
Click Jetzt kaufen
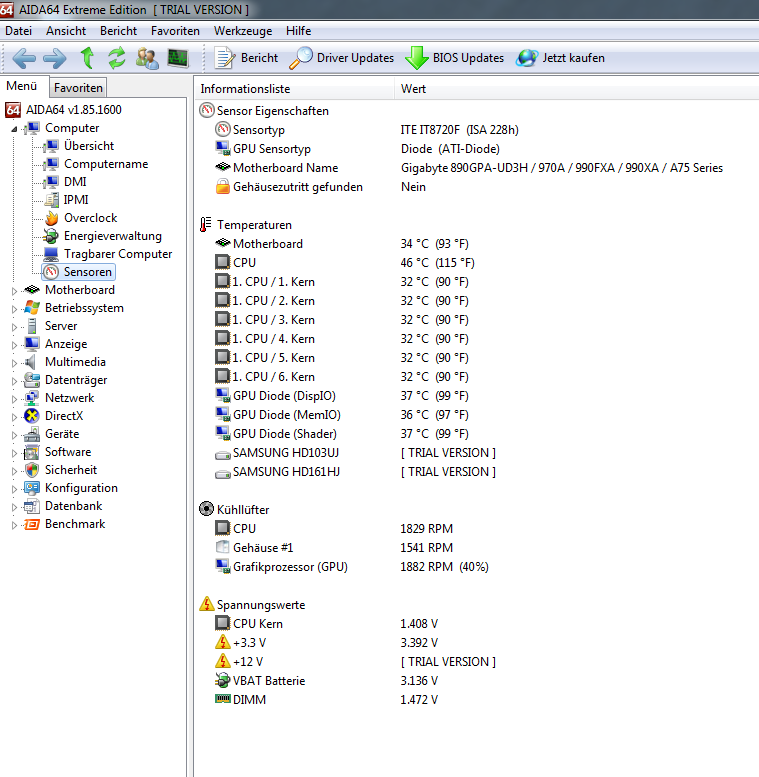pos(560,58)
